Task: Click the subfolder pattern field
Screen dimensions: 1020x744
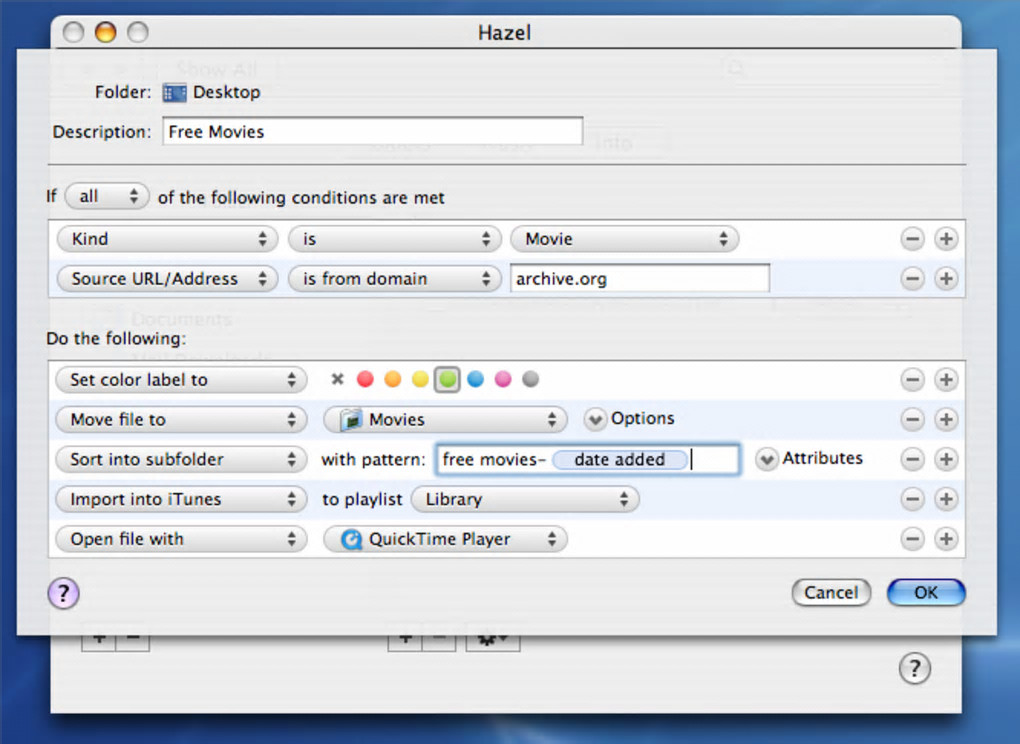Action: coord(588,459)
